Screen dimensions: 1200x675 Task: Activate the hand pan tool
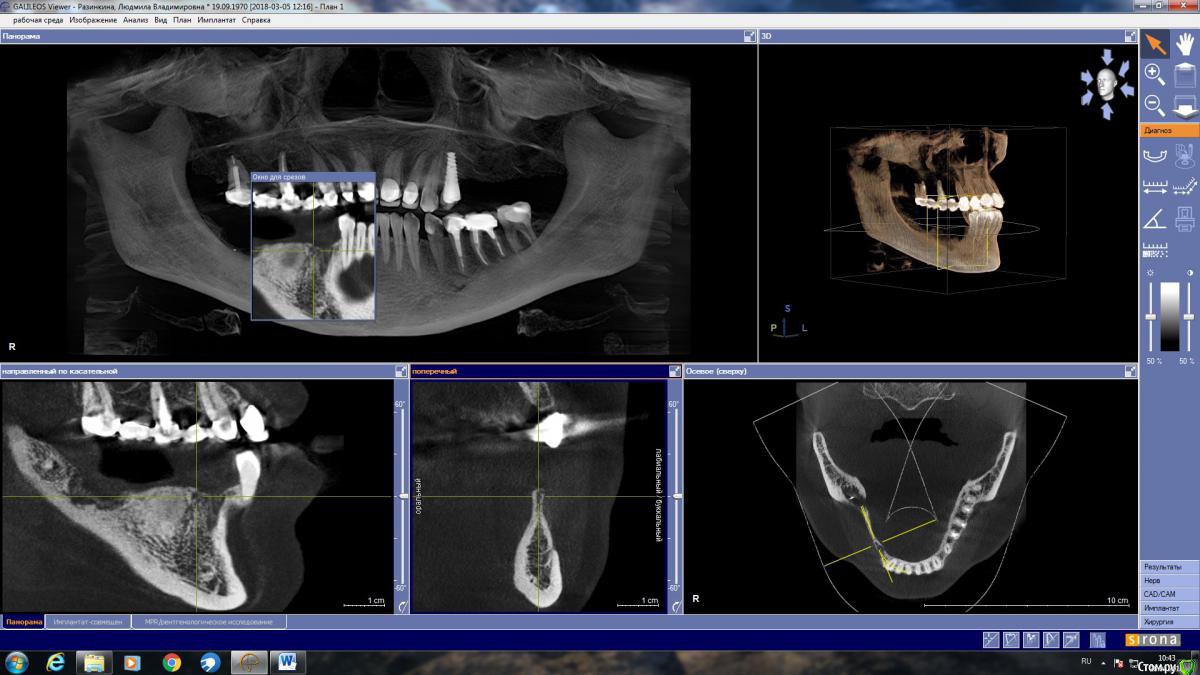[1185, 43]
